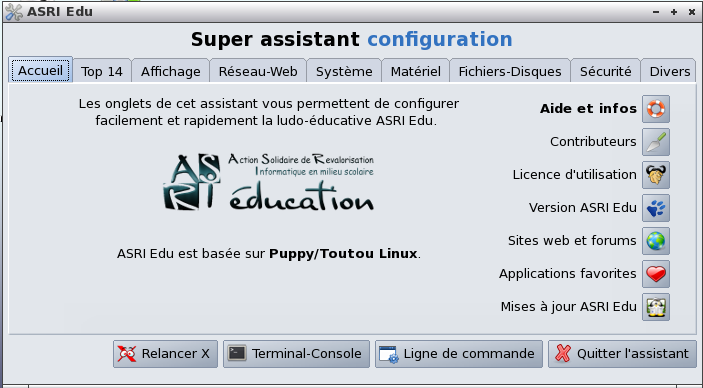Switch to the Affichage tab
The height and width of the screenshot is (388, 703).
[x=170, y=71]
